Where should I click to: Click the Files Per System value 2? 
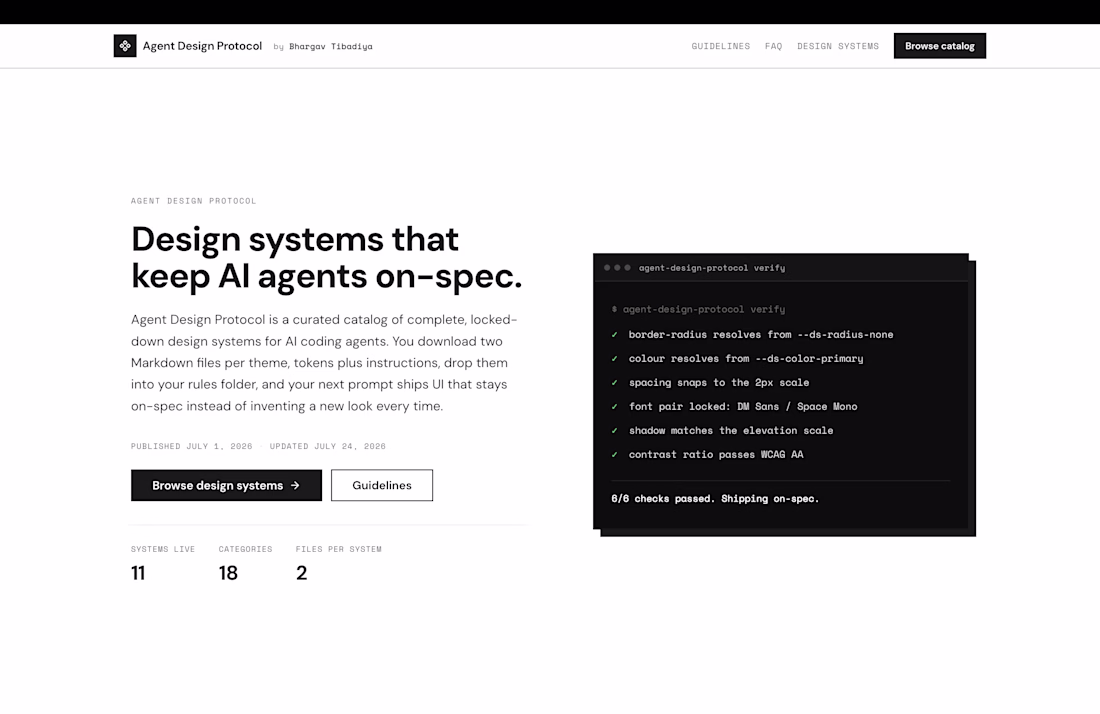[x=302, y=573]
